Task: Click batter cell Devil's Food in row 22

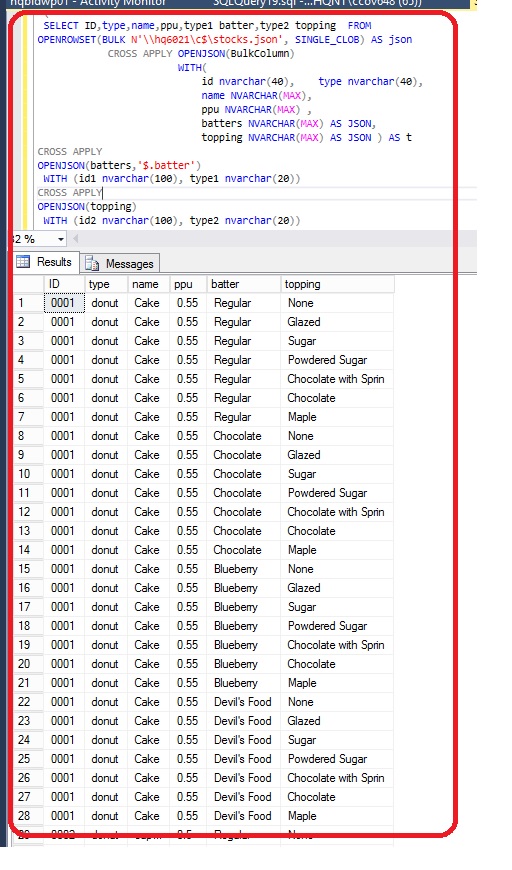Action: click(244, 701)
